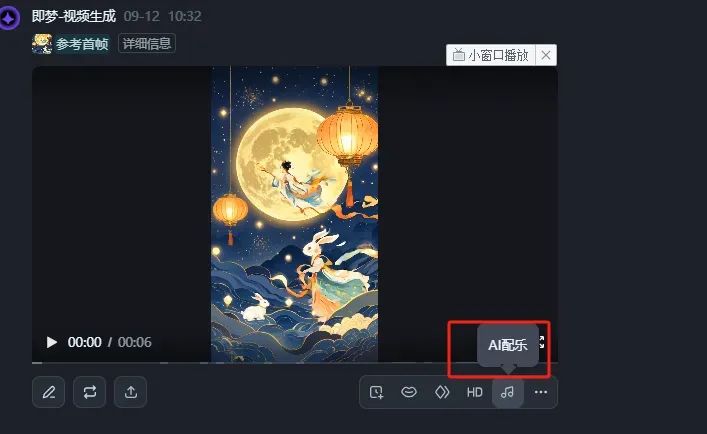Open 详细信息 details

tap(147, 43)
